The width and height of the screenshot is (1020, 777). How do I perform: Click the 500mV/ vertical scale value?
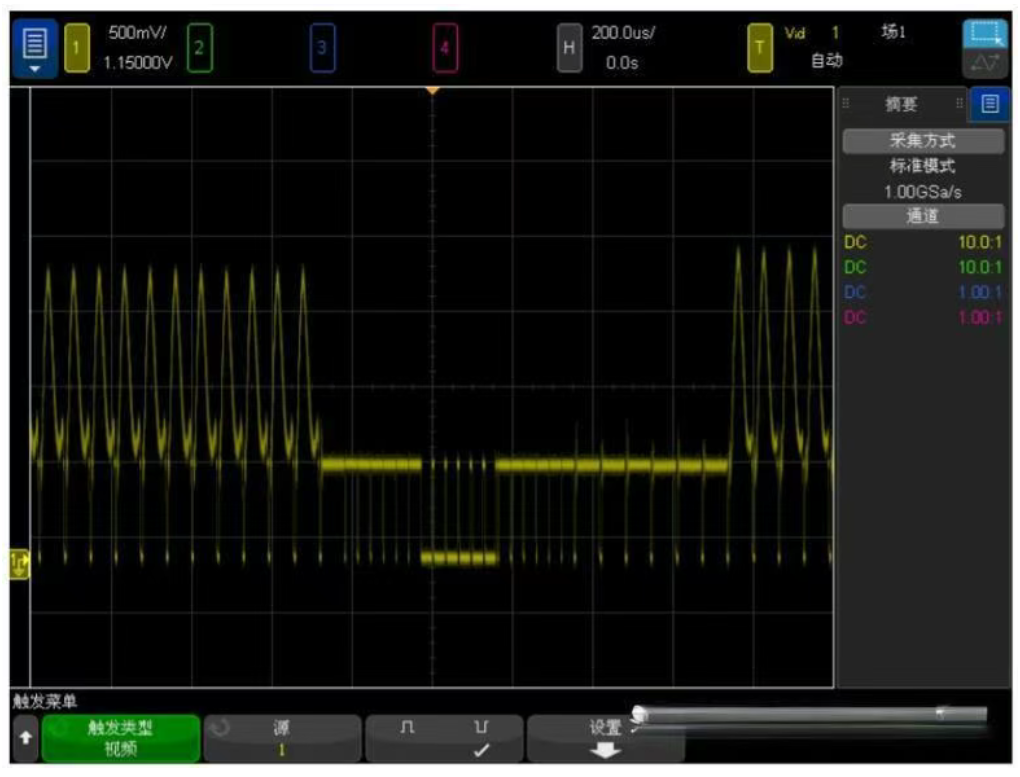coord(137,33)
